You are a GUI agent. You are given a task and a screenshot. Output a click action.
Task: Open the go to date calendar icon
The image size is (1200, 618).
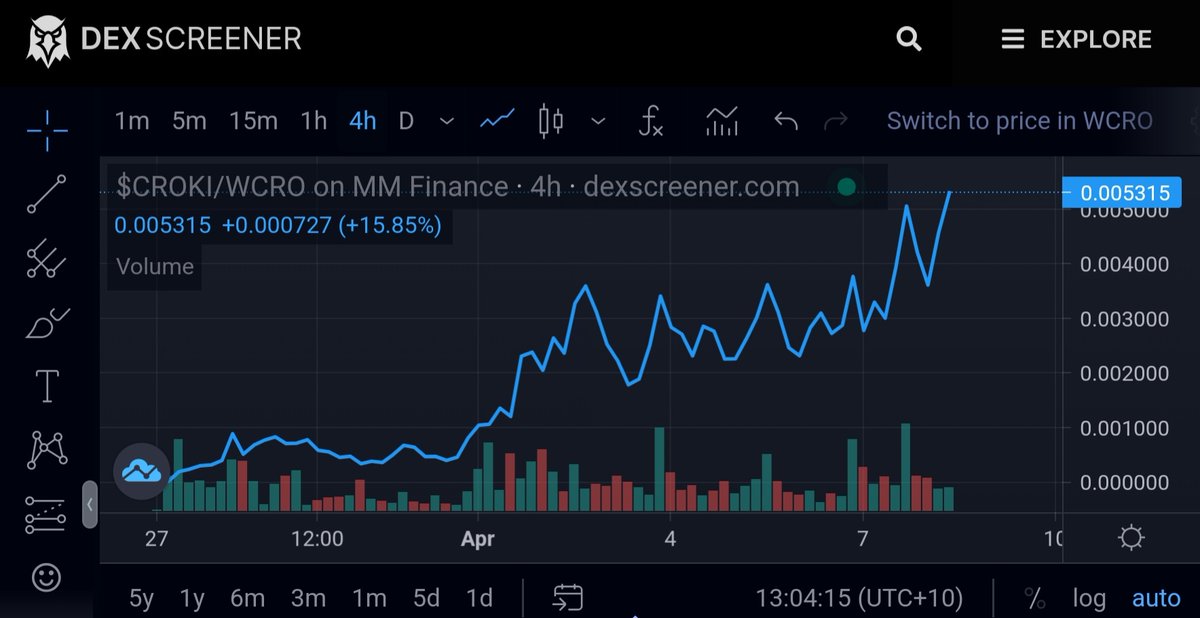[x=568, y=598]
